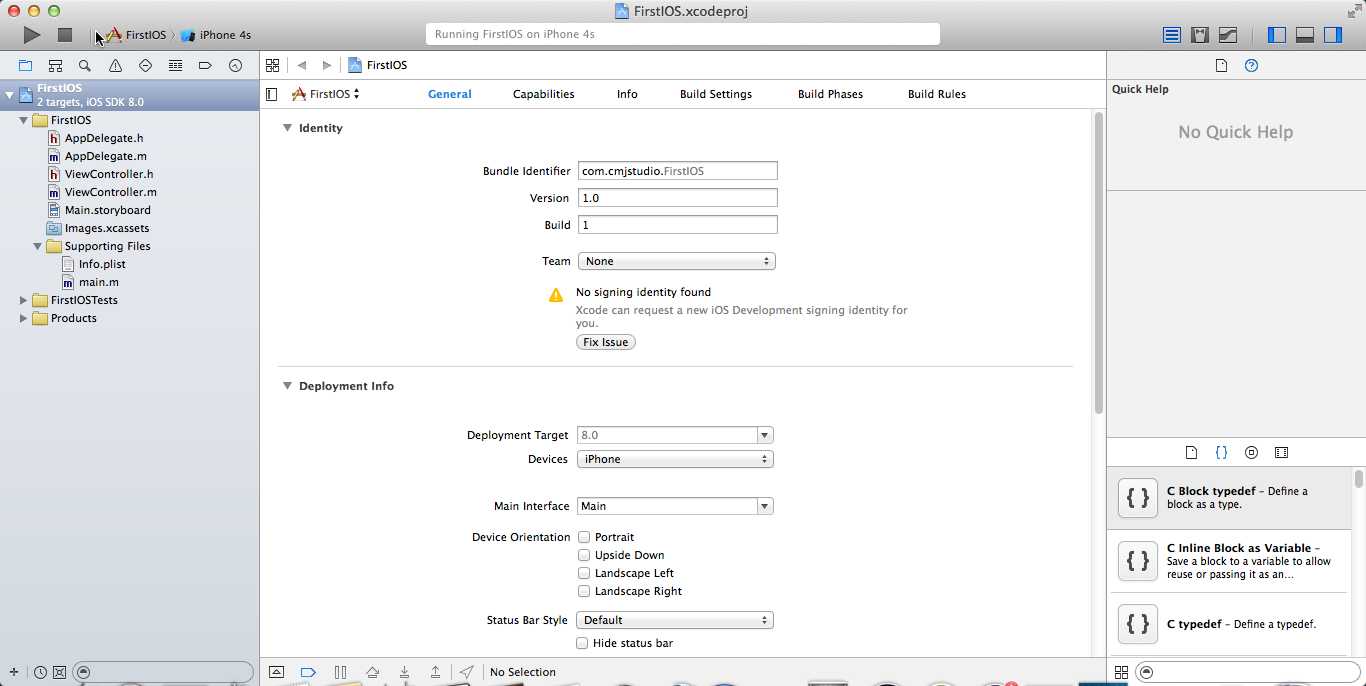Expand the FirstIOSTests folder

[x=23, y=300]
